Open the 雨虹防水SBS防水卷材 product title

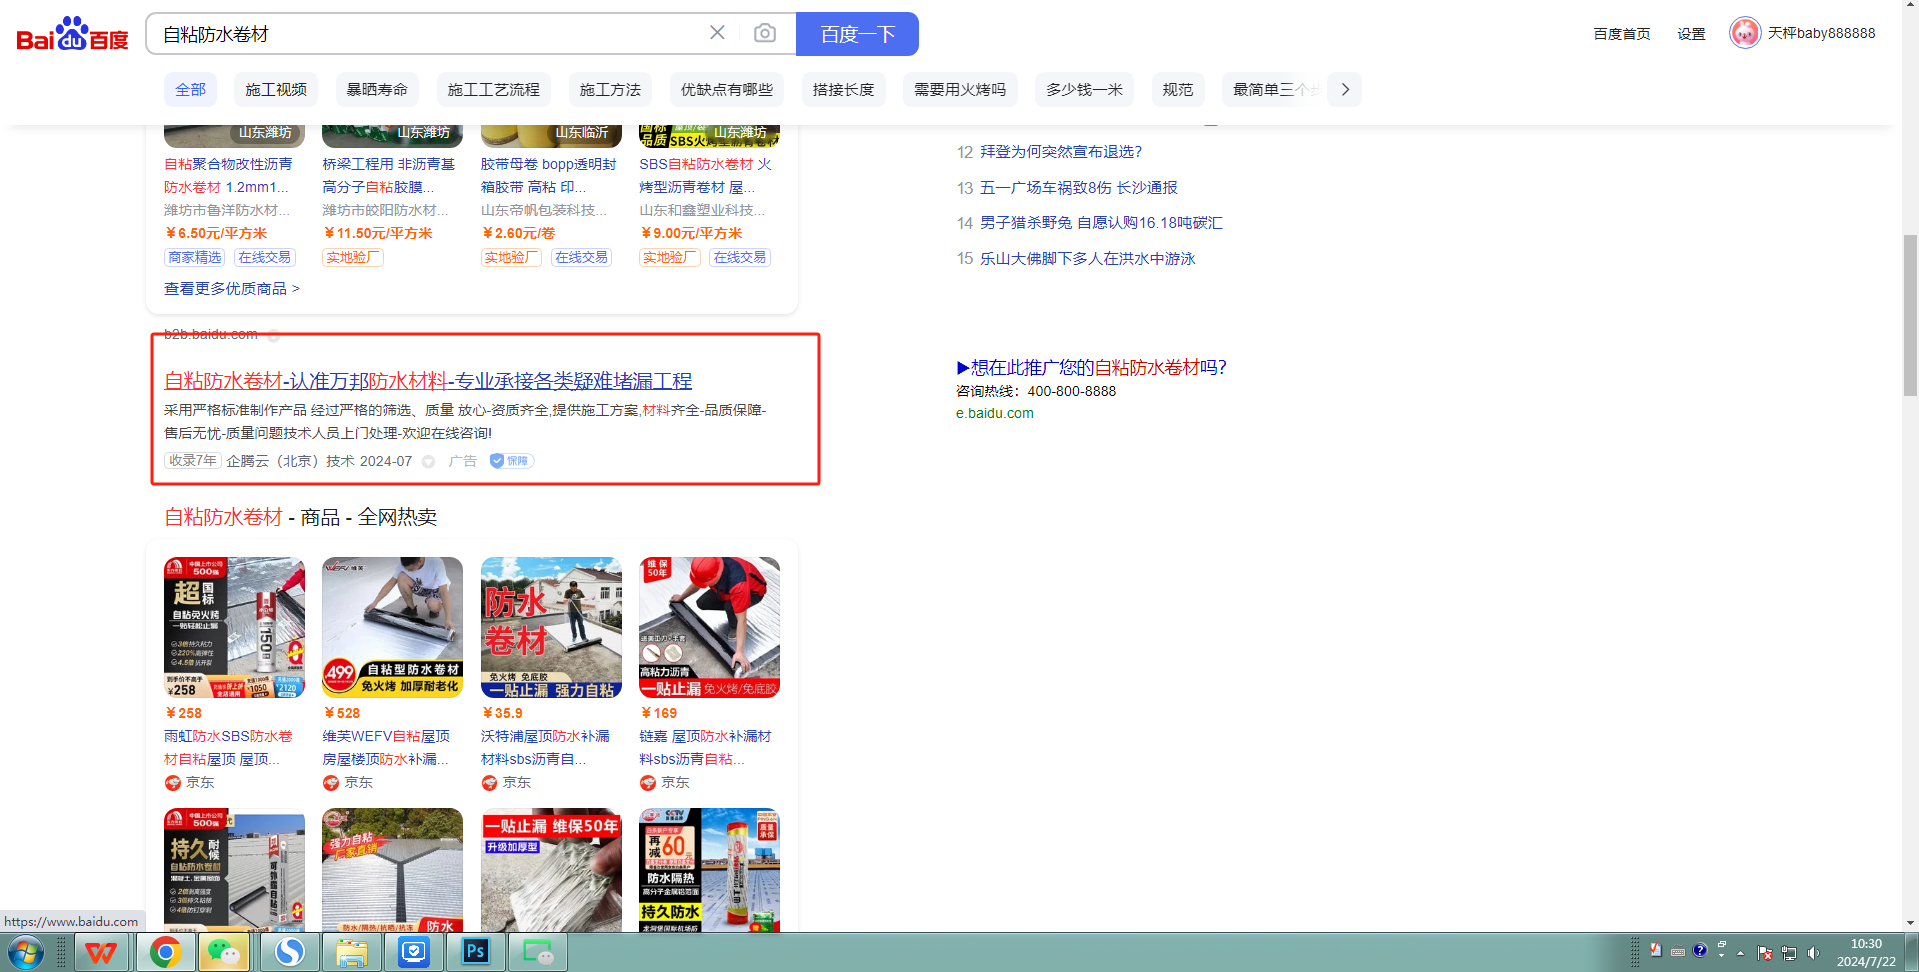click(x=229, y=747)
